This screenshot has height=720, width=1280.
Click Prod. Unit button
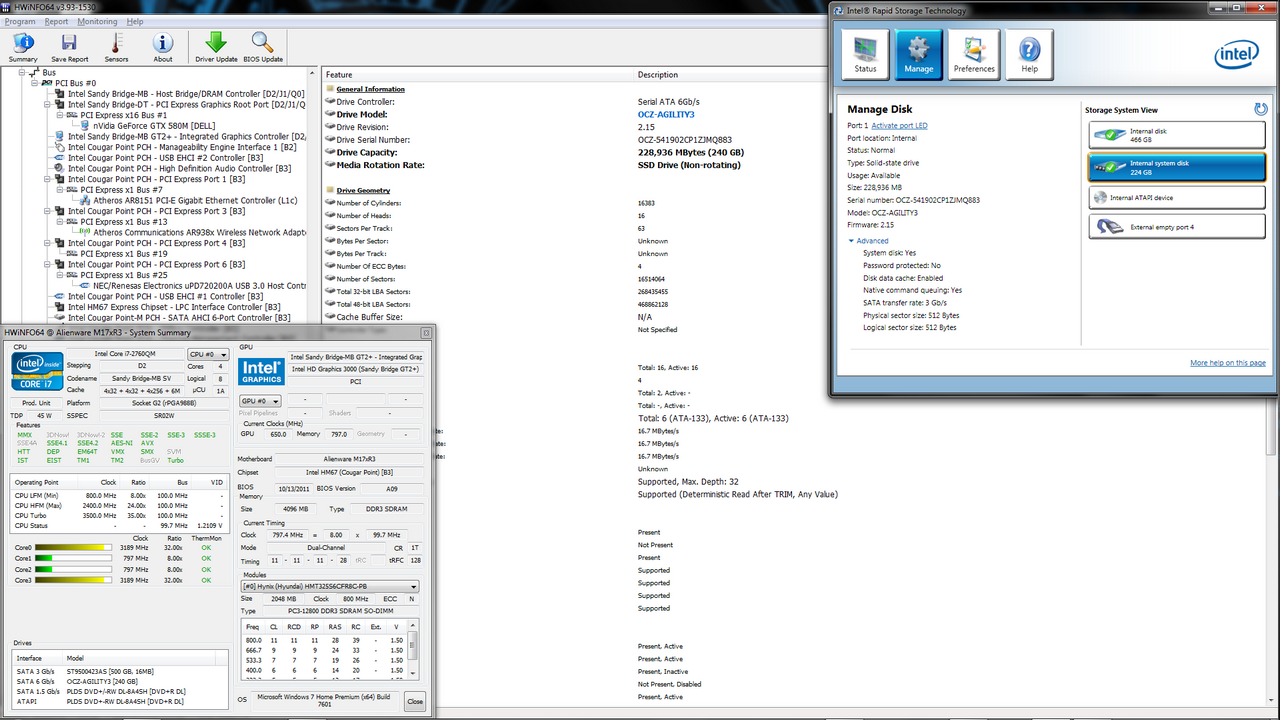pyautogui.click(x=38, y=403)
